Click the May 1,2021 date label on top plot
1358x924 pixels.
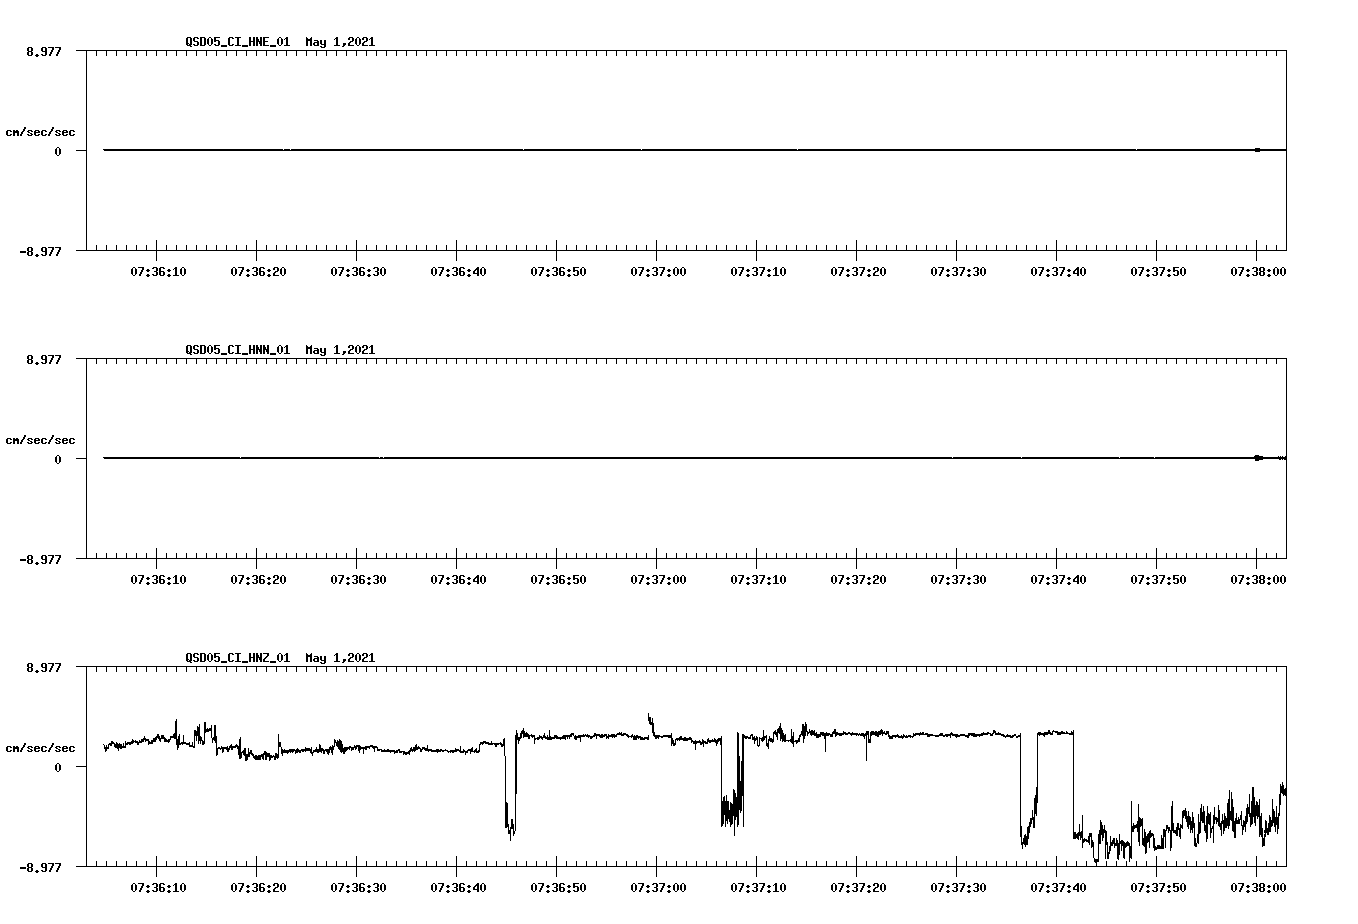tap(339, 42)
